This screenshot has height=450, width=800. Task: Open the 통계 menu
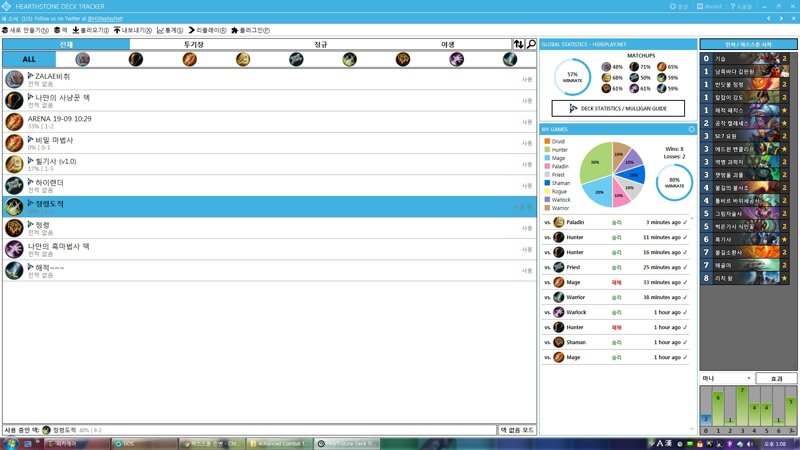point(170,30)
